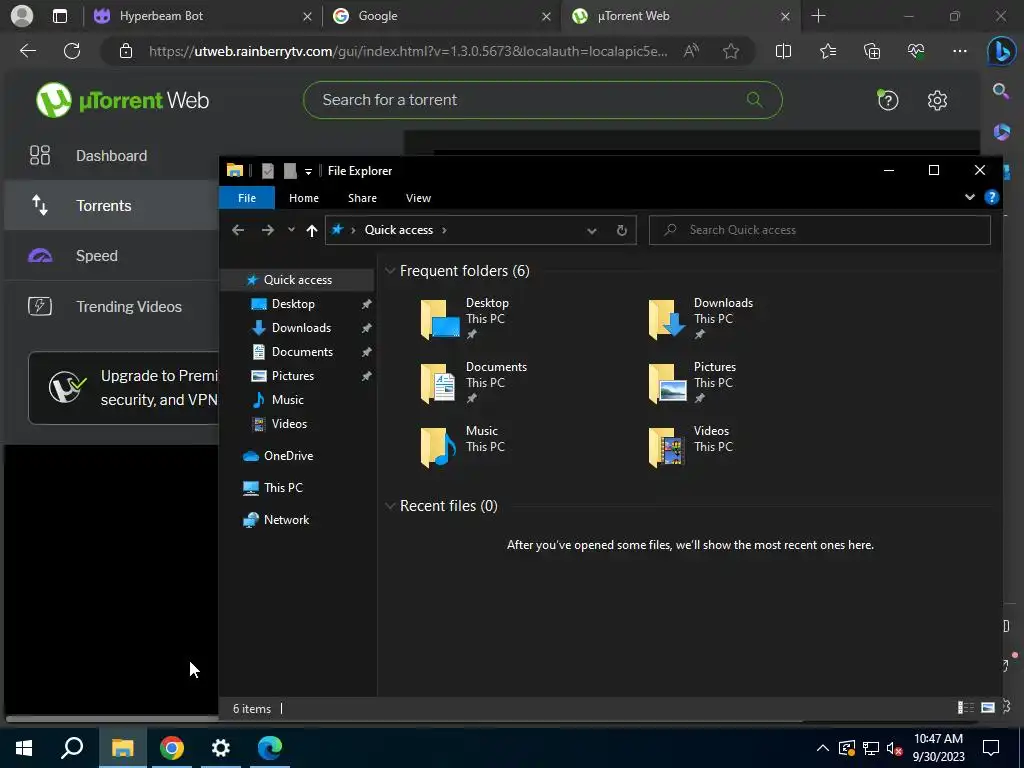Screen dimensions: 1024x768
Task: Select the Desktop frequent folder icon
Action: [x=440, y=319]
